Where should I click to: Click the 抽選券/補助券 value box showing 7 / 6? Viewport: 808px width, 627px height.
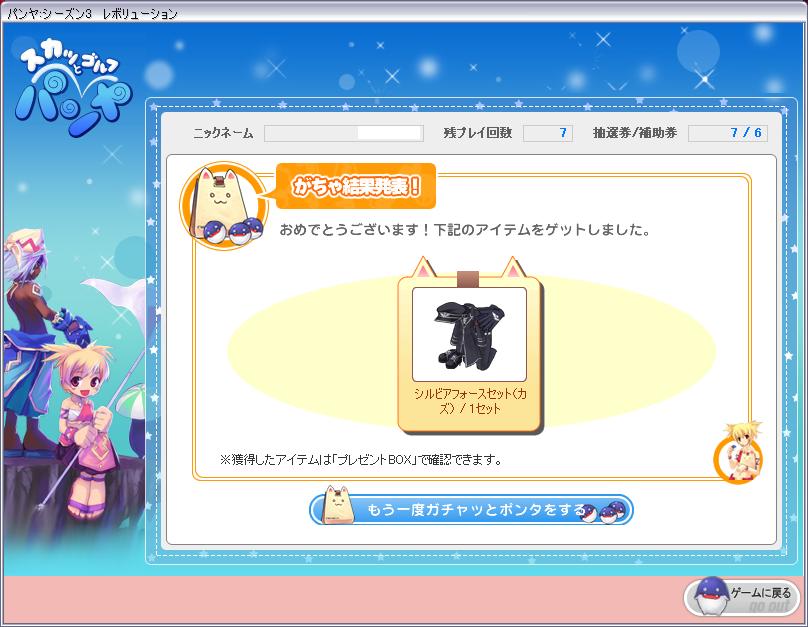pyautogui.click(x=728, y=133)
